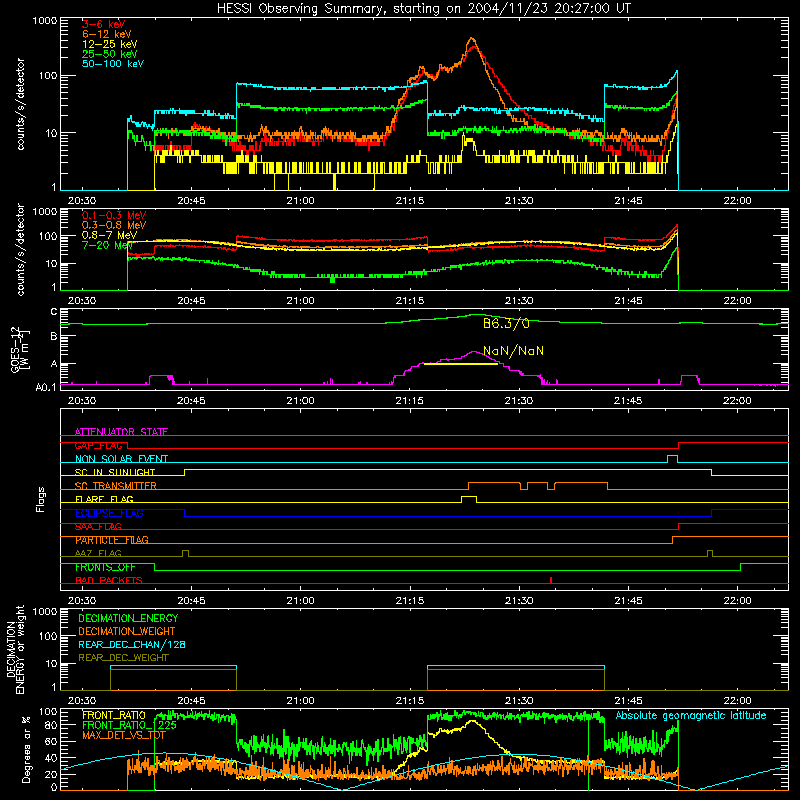Screen dimensions: 800x800
Task: Select the ATTENUATOR_STATE flag label
Action: pyautogui.click(x=121, y=432)
